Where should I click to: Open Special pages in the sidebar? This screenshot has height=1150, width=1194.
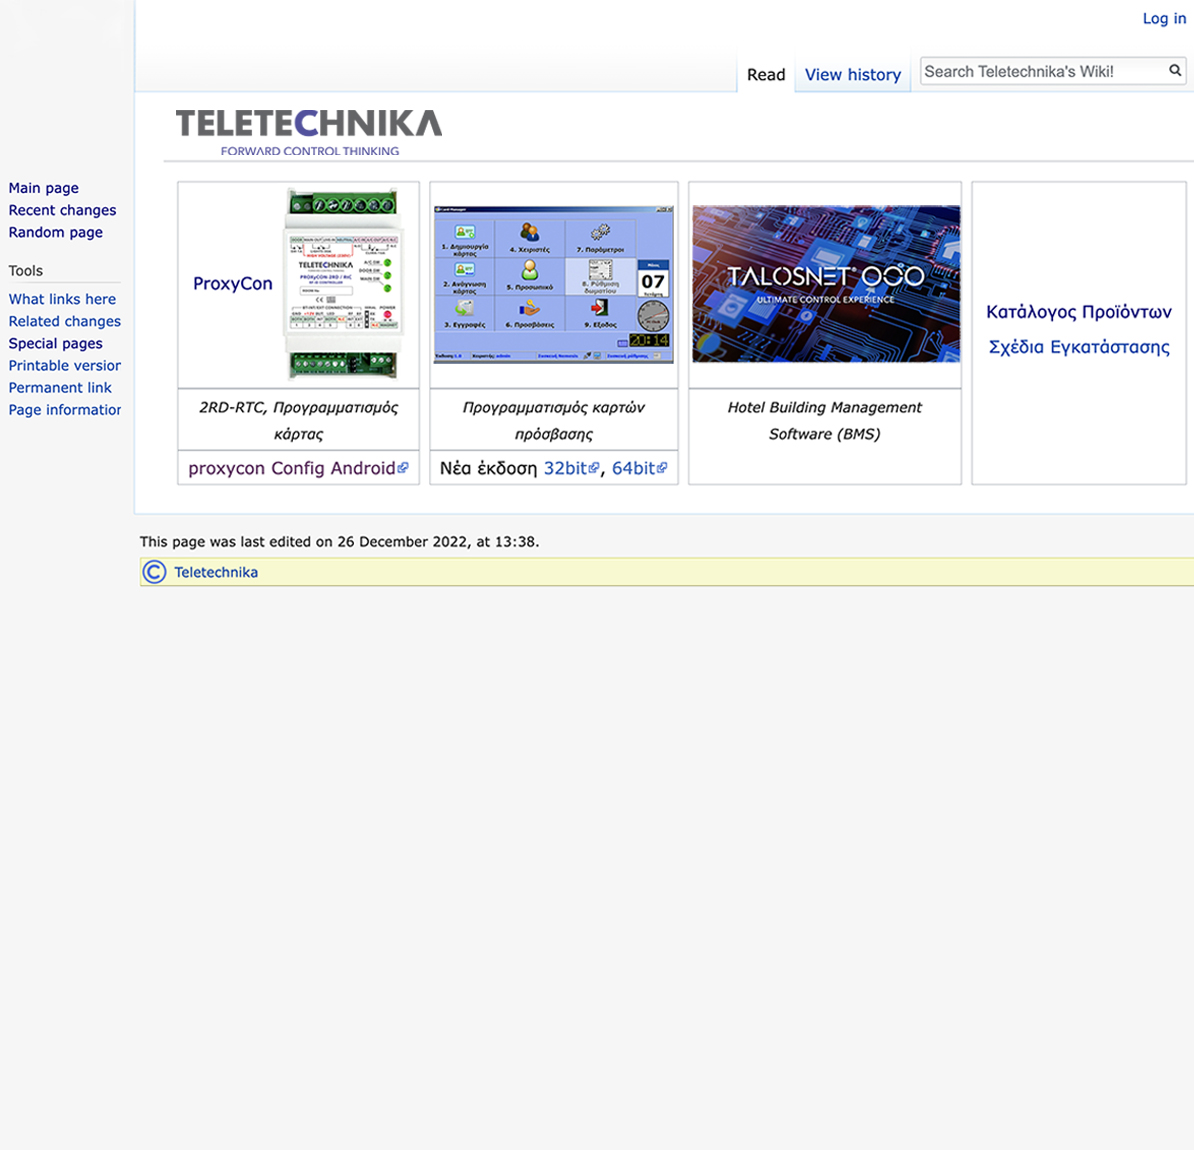tap(55, 343)
